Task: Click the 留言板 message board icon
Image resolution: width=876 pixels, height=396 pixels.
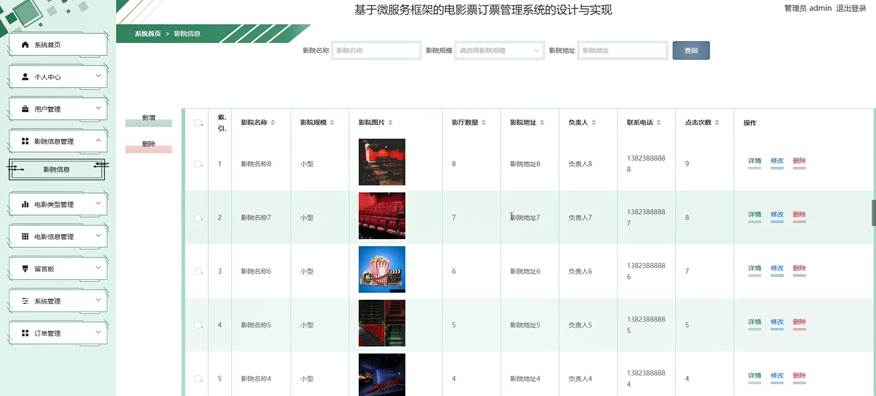Action: 25,269
